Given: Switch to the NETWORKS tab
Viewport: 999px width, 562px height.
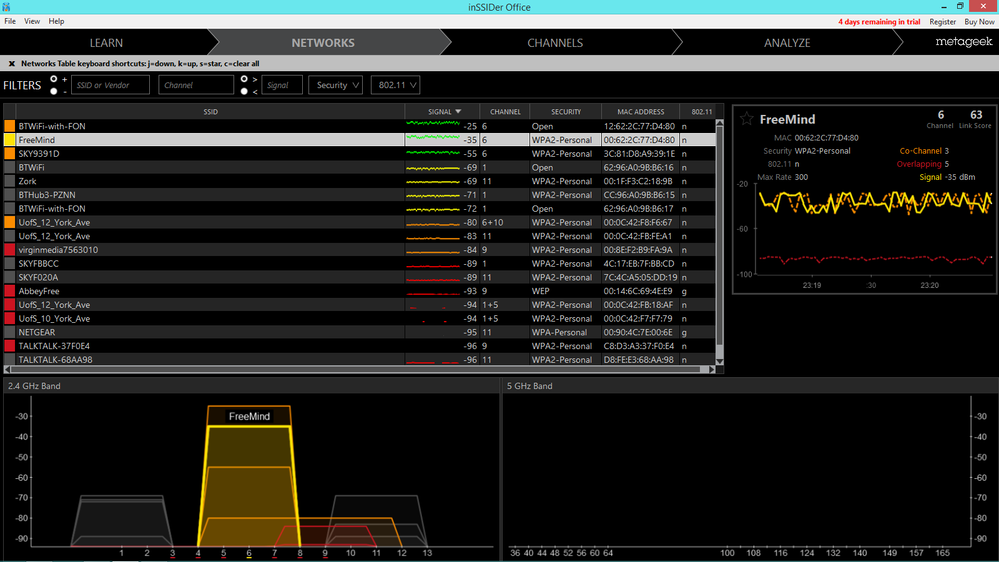Looking at the screenshot, I should pyautogui.click(x=323, y=43).
